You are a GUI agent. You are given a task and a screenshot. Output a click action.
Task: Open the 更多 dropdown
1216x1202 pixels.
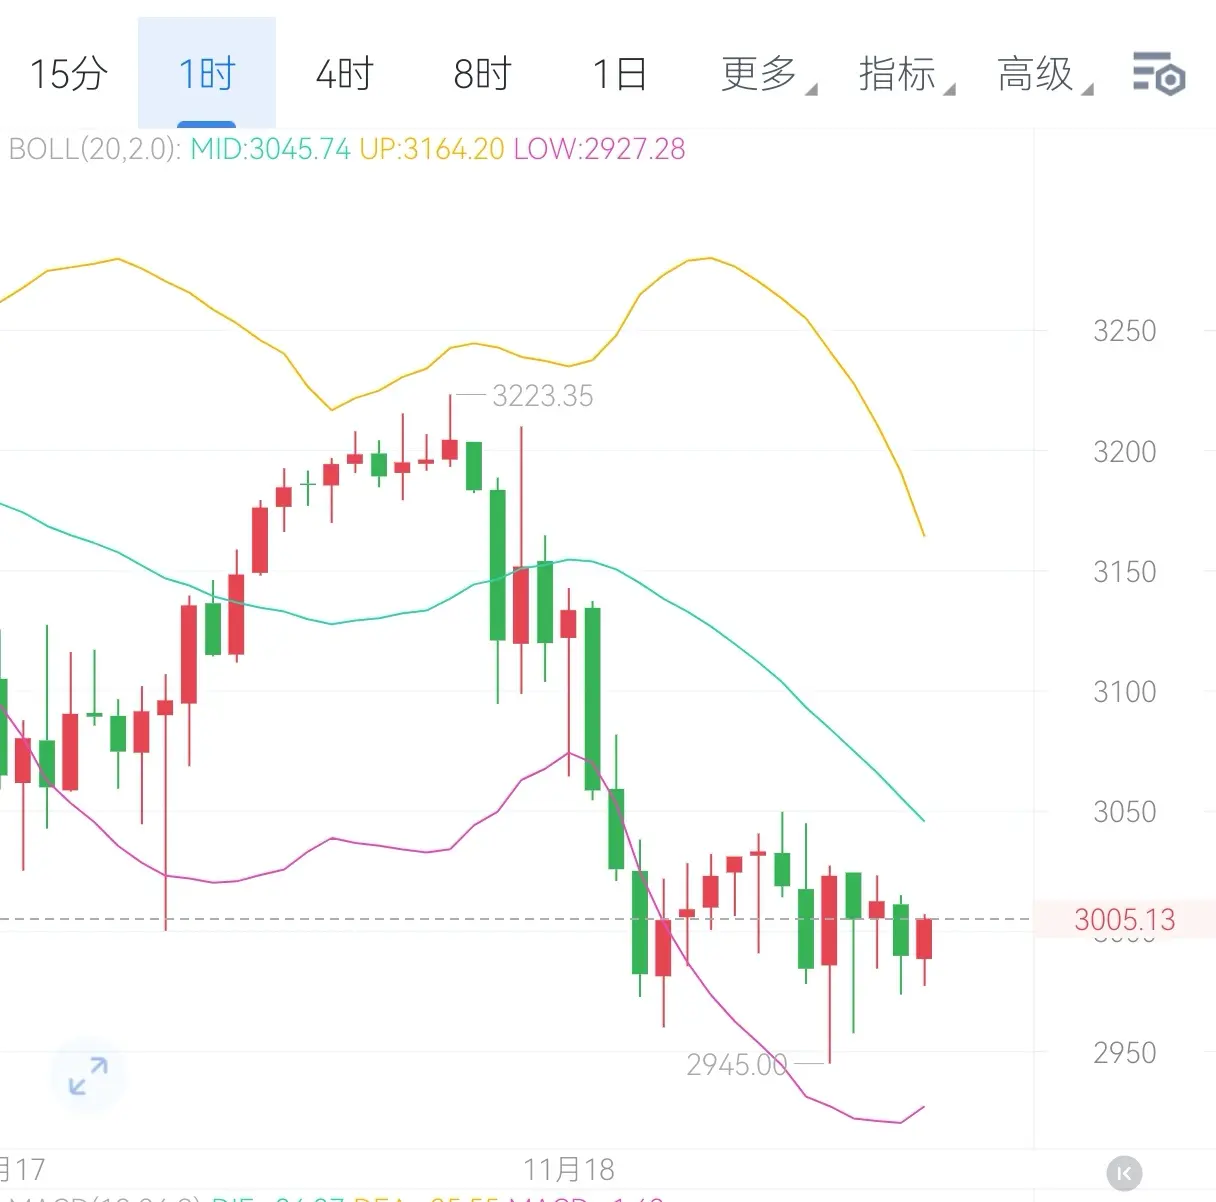[x=762, y=74]
